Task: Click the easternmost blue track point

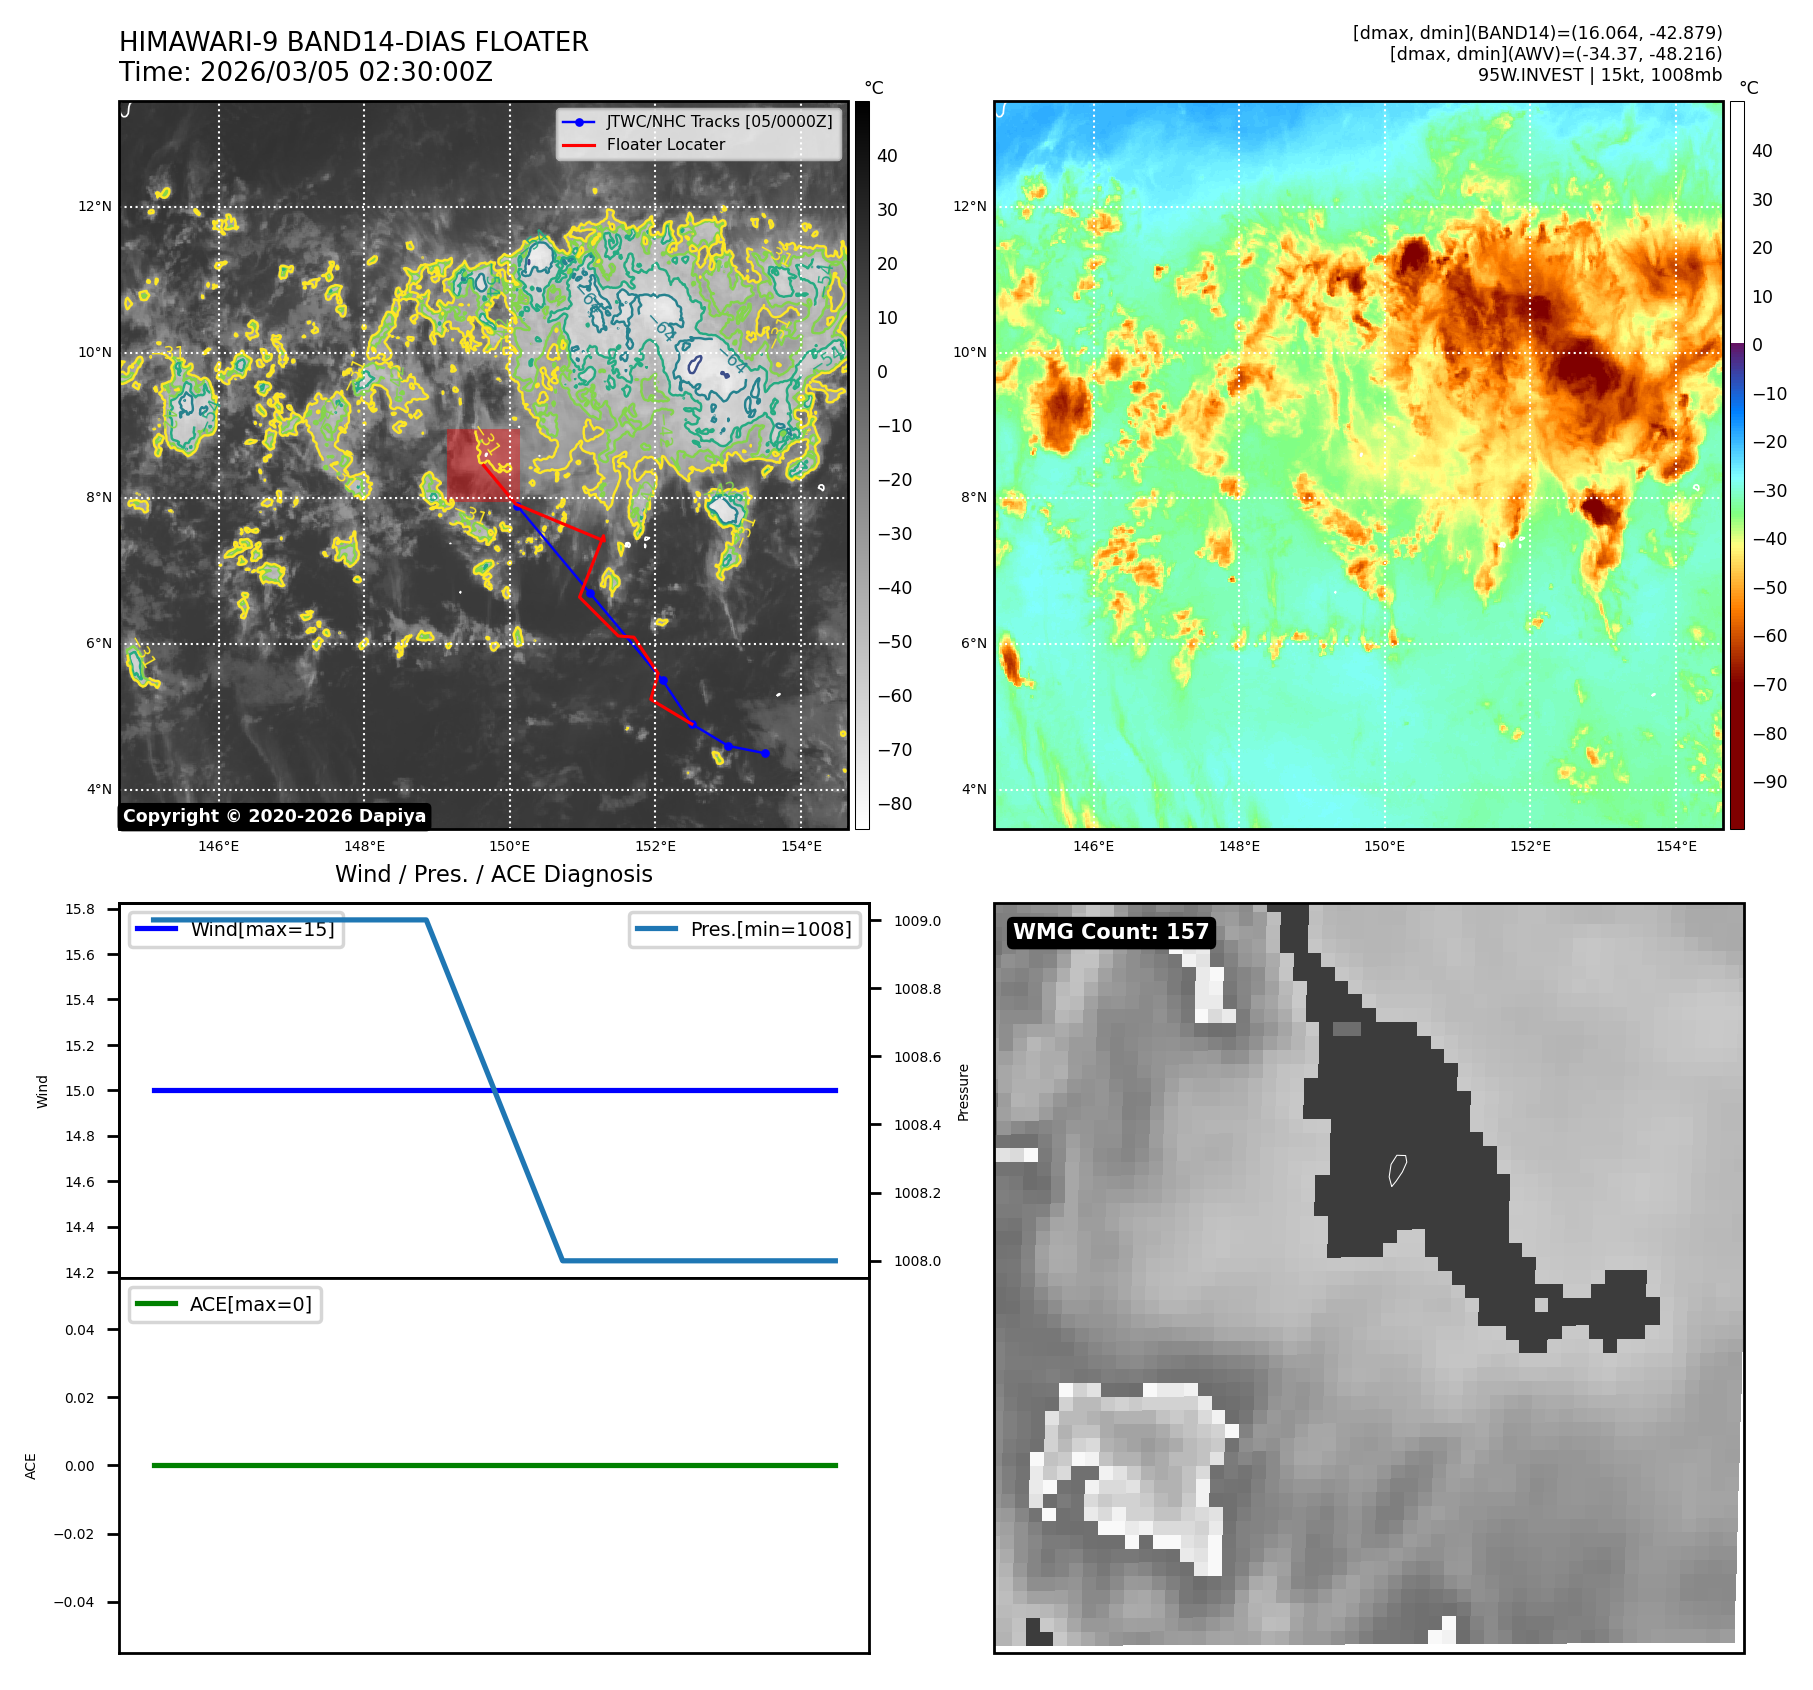Action: pos(765,753)
